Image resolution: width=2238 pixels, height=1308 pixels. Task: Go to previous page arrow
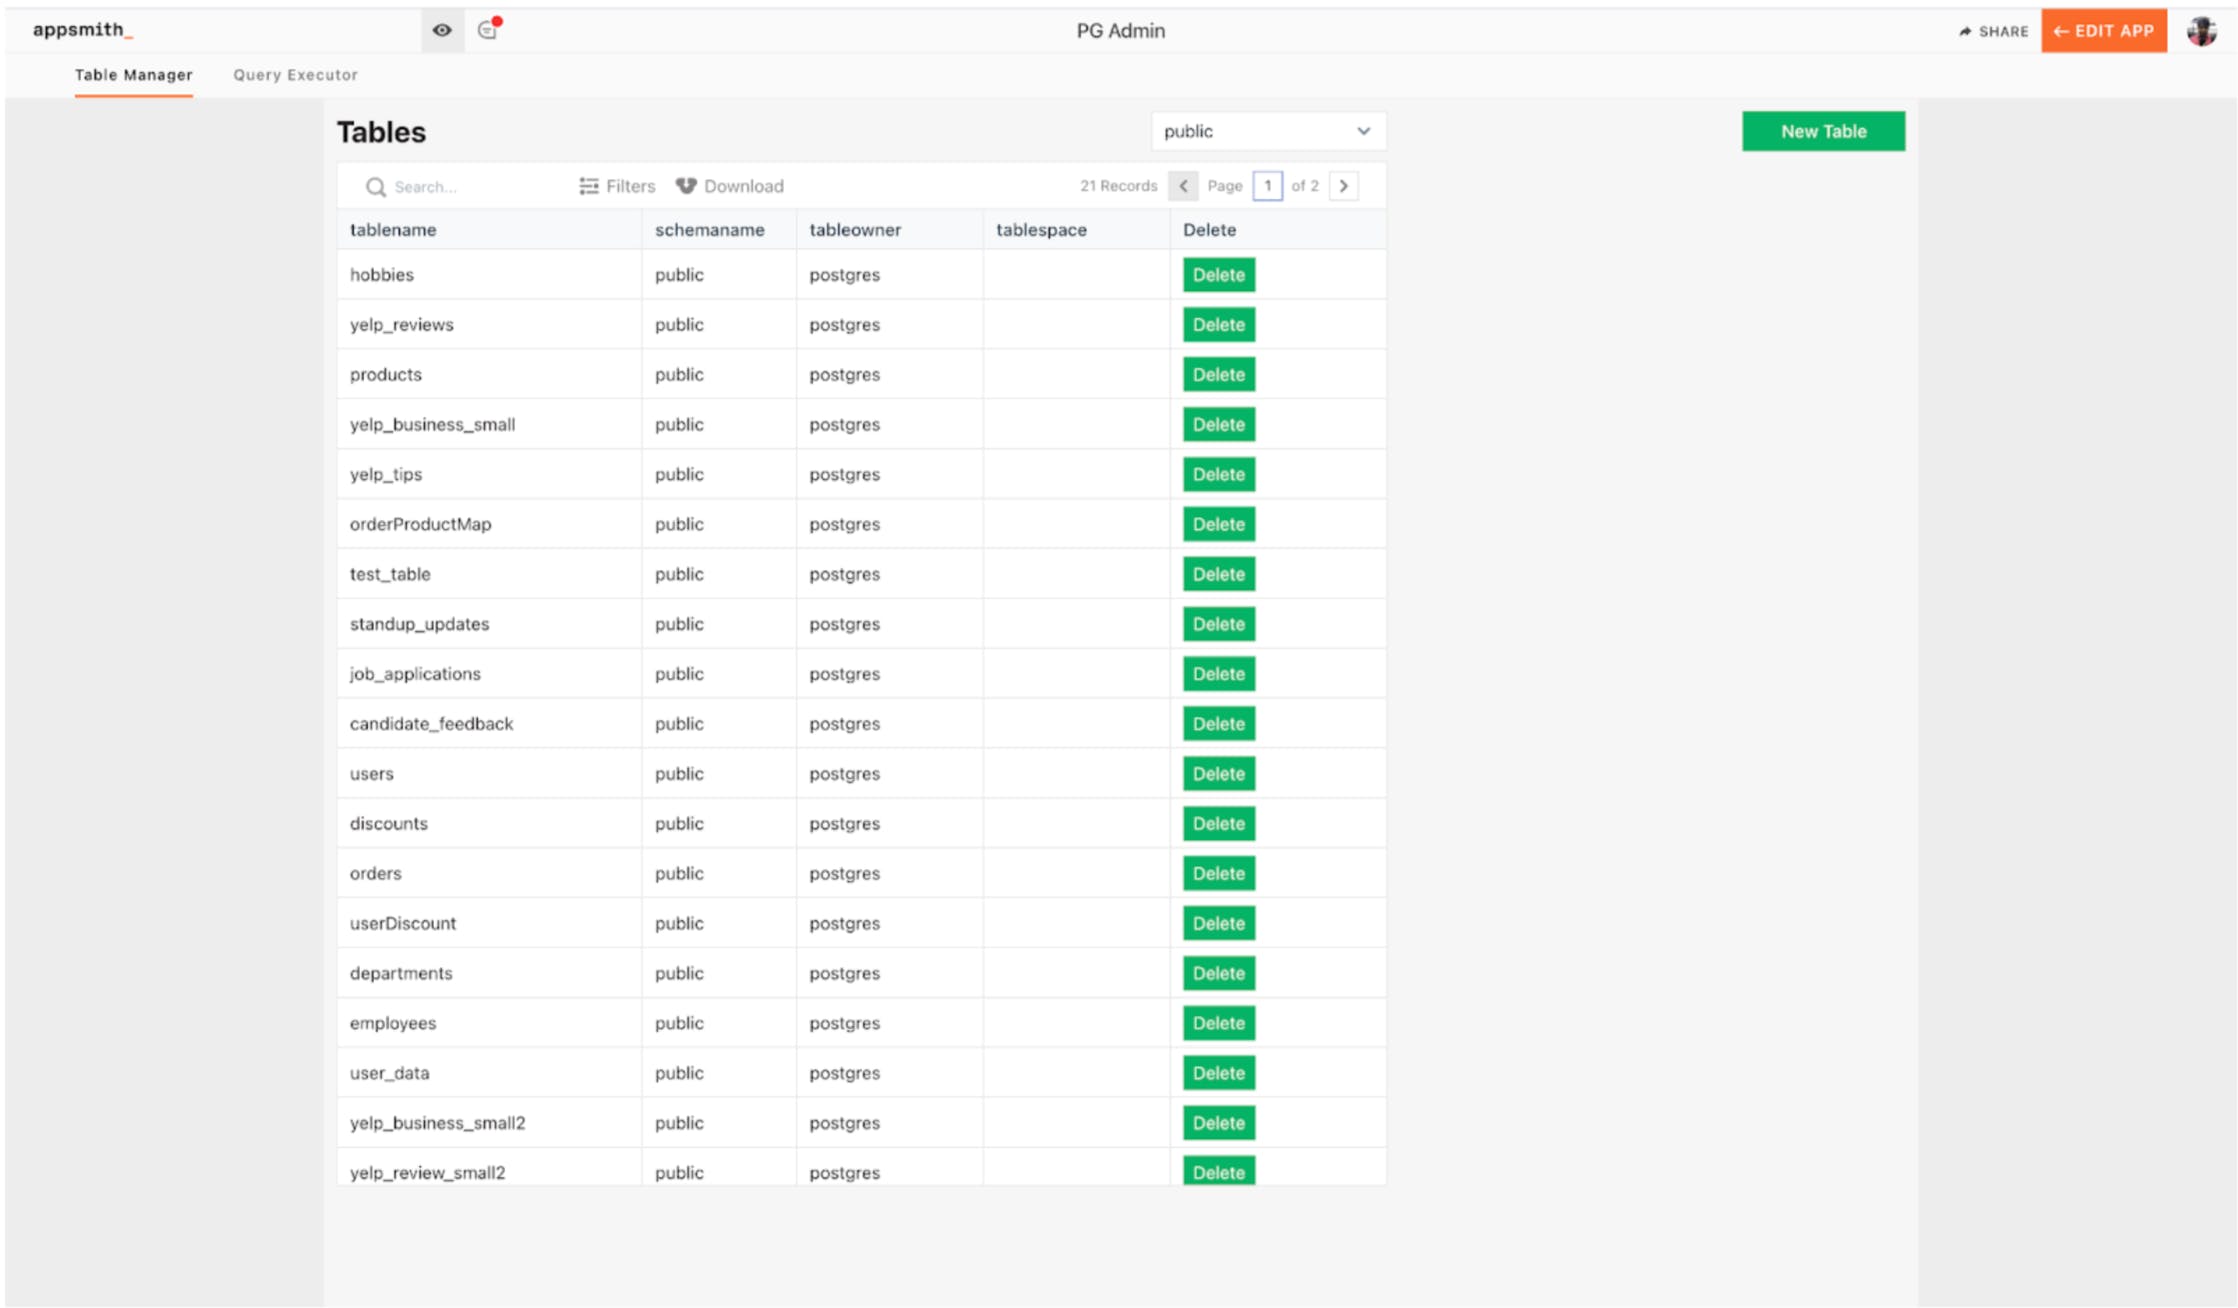(1183, 186)
